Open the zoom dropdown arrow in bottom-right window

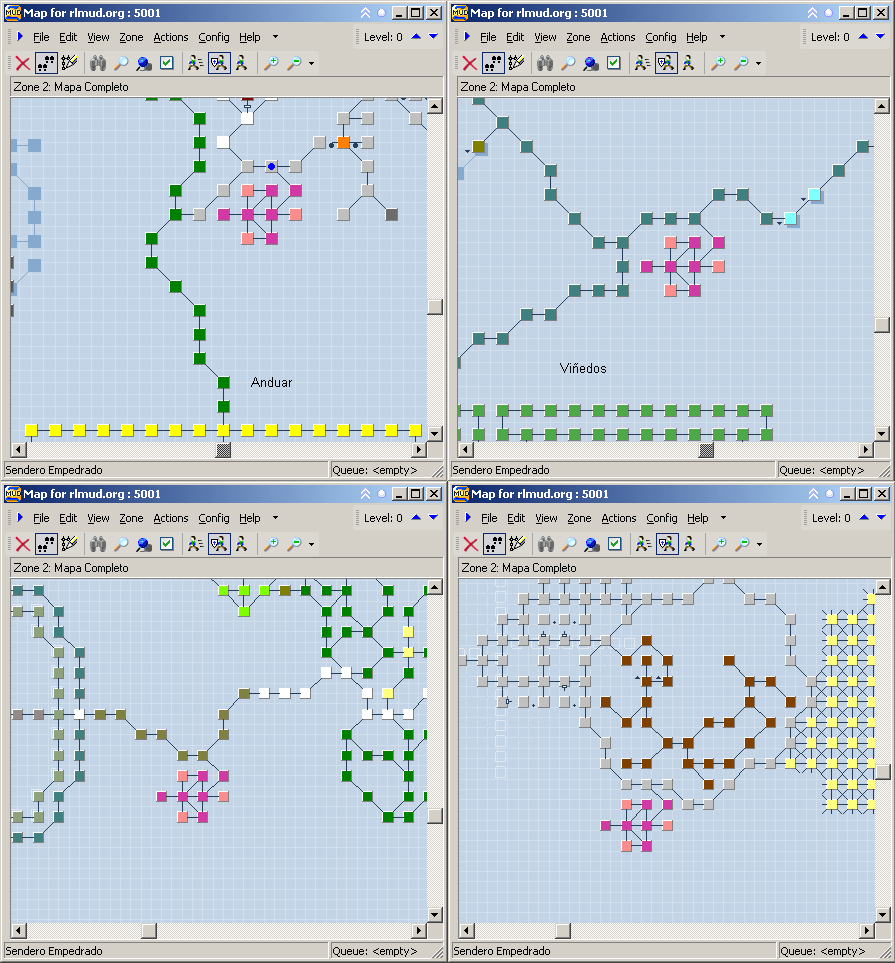coord(760,544)
